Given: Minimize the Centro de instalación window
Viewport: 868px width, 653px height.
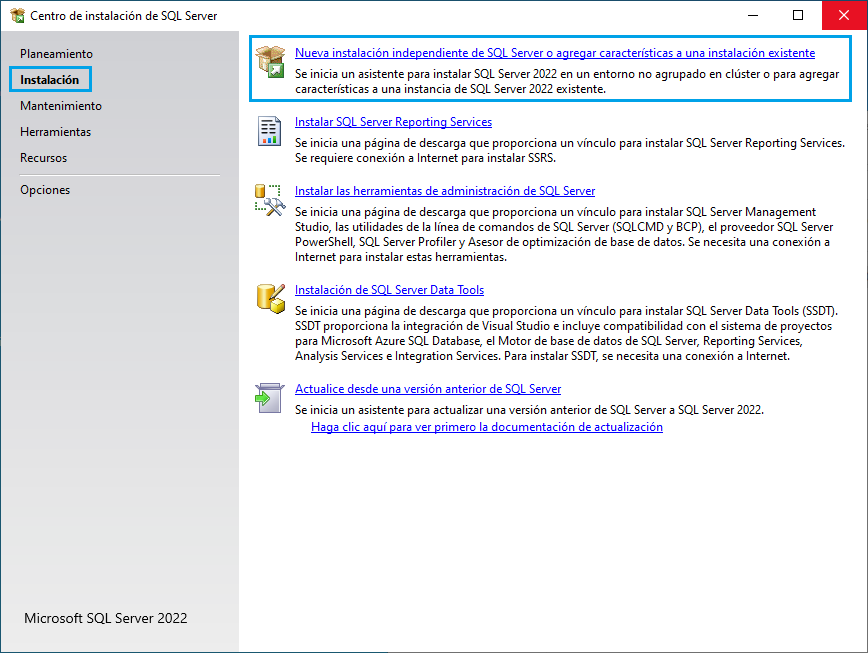Looking at the screenshot, I should tap(753, 16).
